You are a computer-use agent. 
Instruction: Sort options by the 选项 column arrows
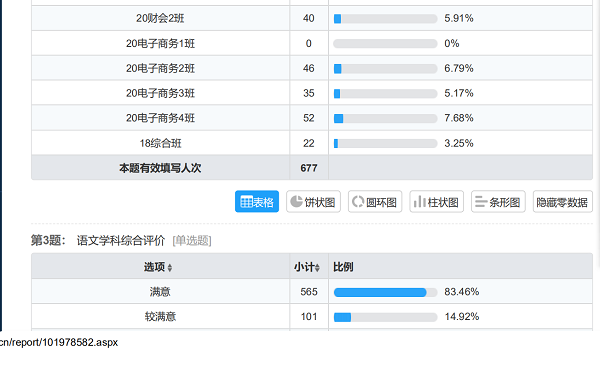tap(170, 268)
